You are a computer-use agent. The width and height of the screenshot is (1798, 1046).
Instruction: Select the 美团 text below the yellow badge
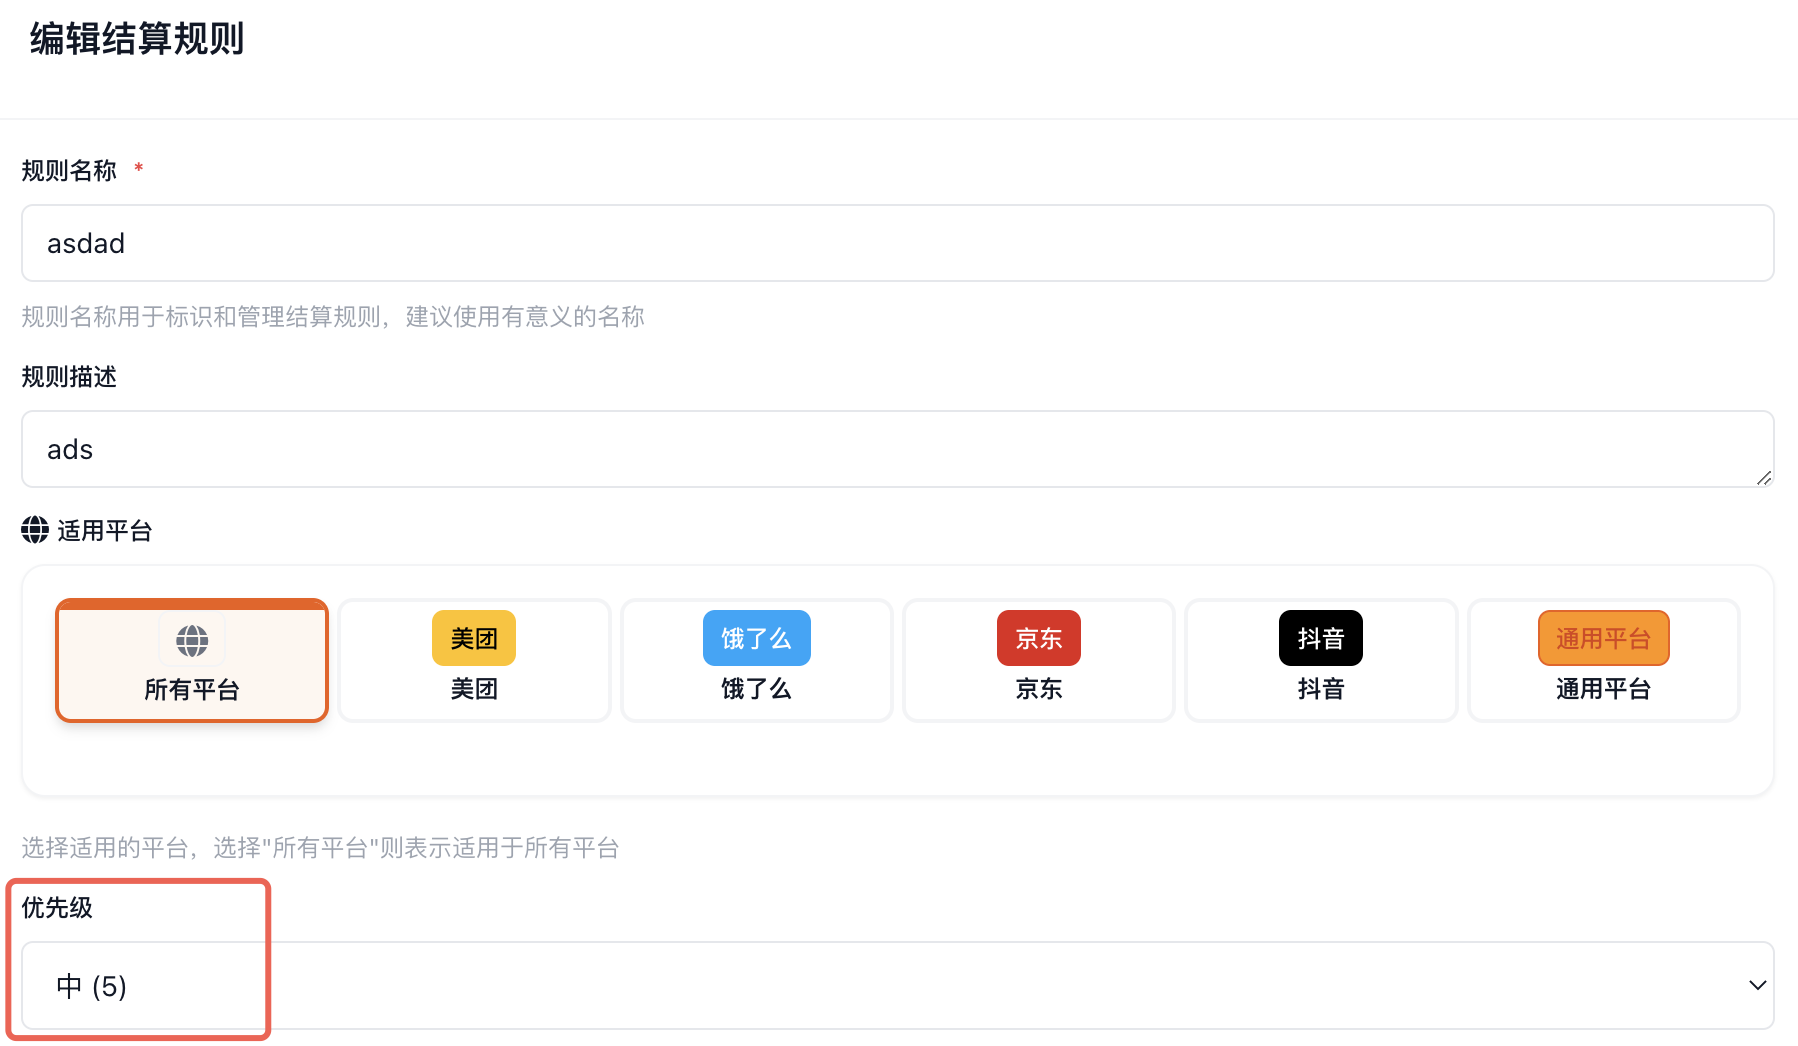click(x=474, y=689)
